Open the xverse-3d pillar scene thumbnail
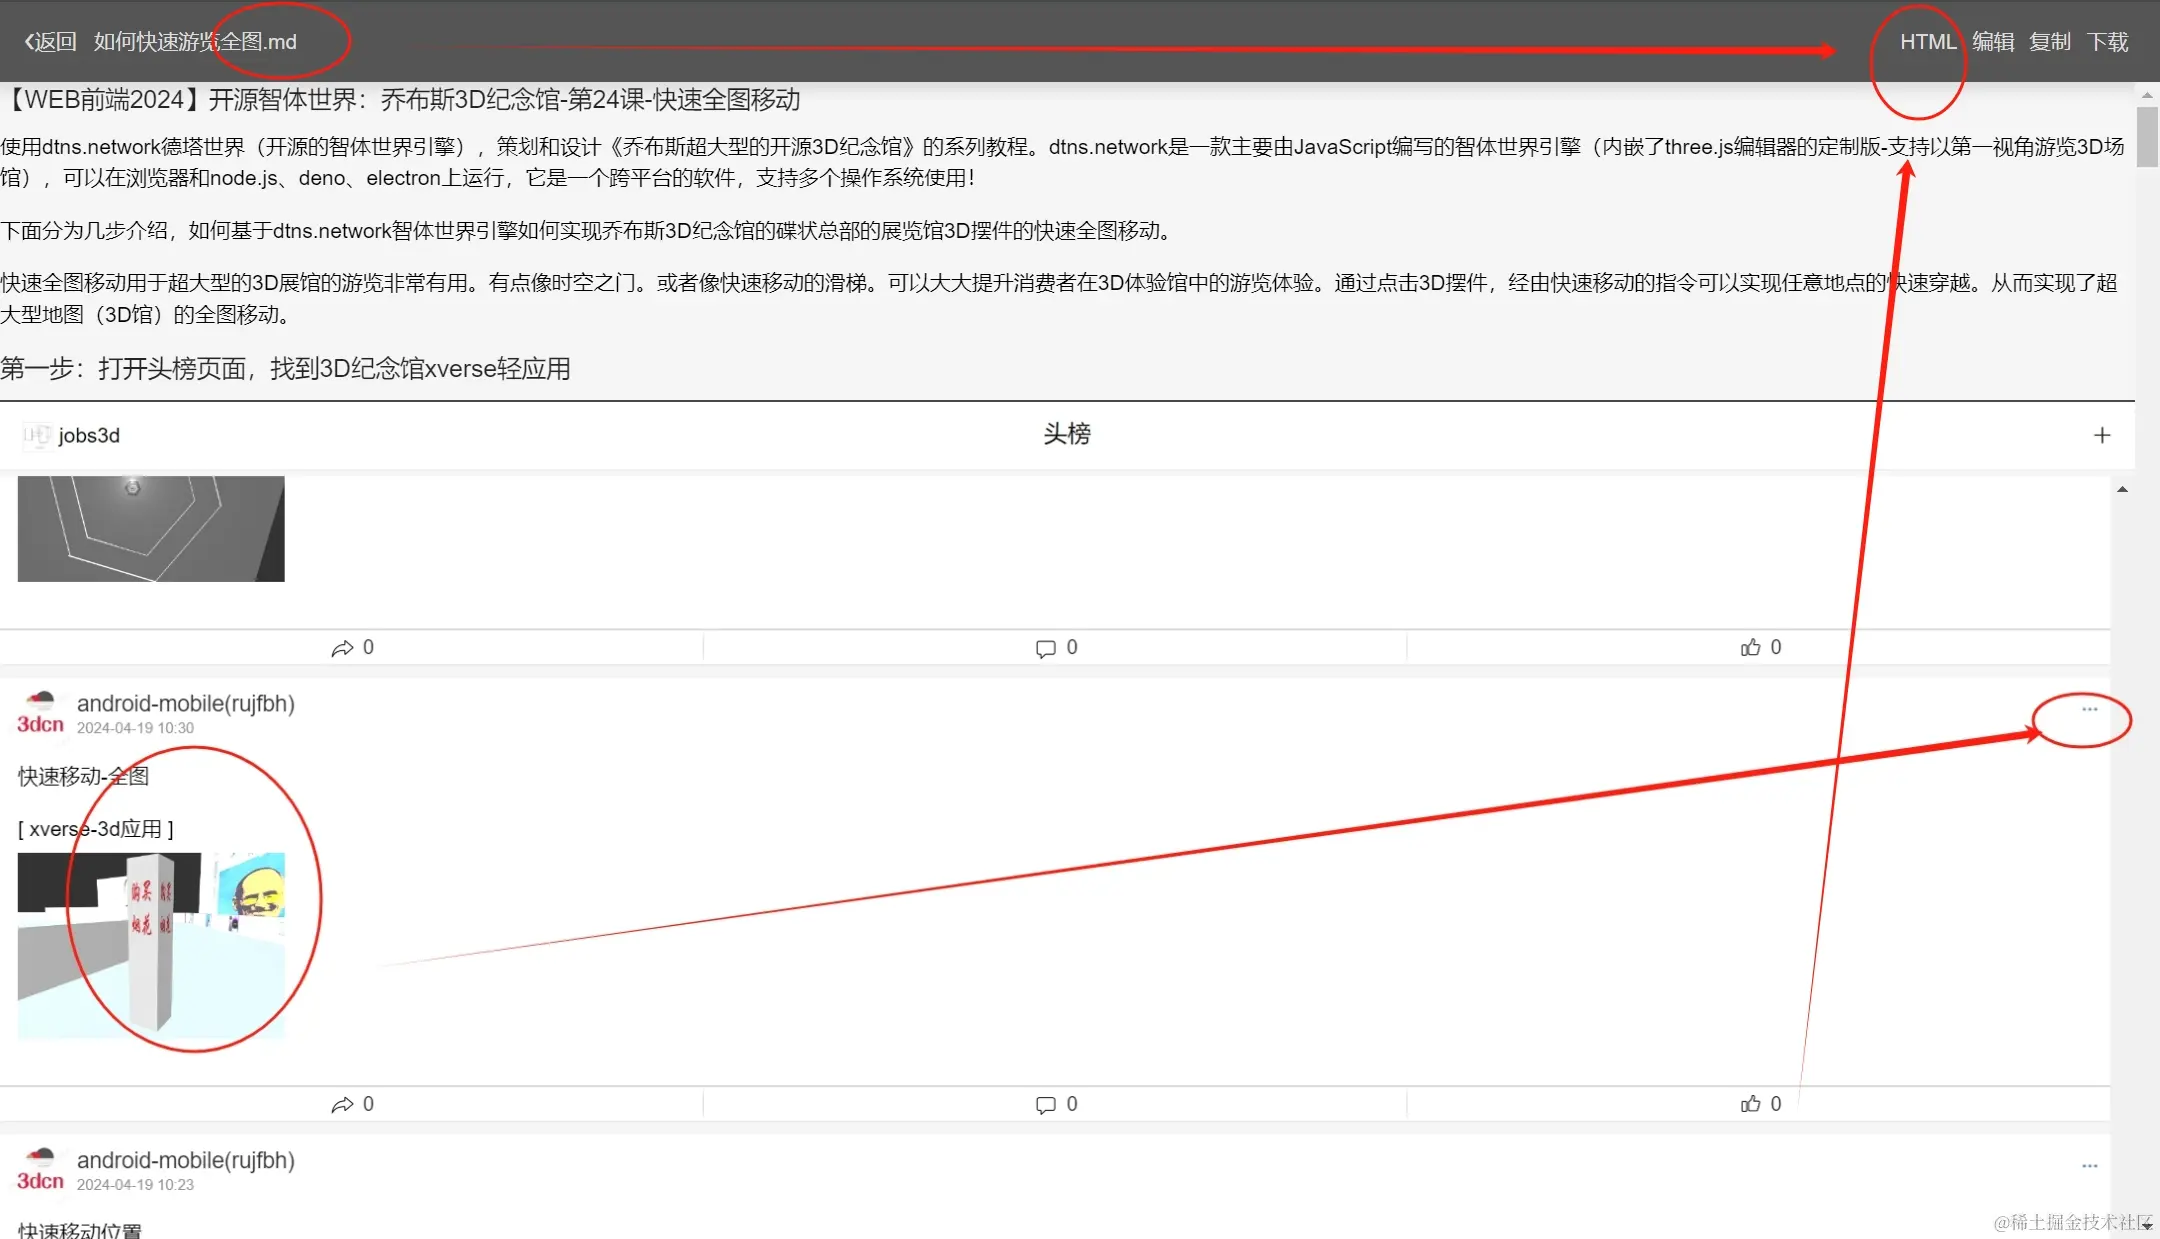 151,945
